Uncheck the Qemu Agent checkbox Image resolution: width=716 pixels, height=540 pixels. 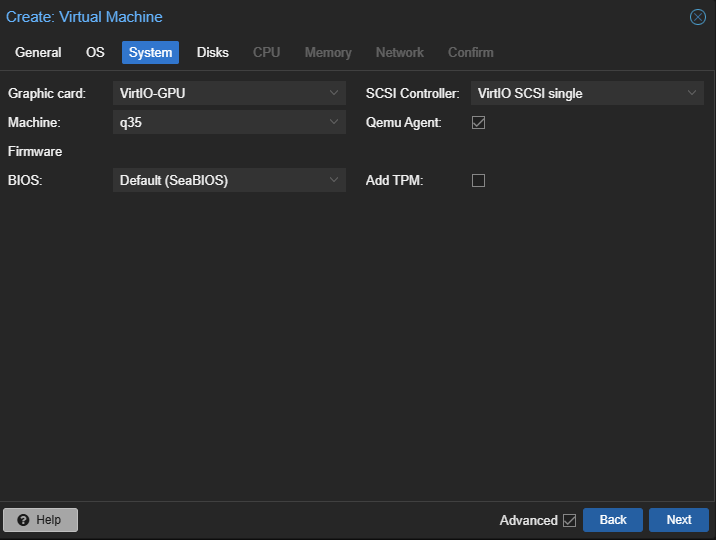[478, 122]
